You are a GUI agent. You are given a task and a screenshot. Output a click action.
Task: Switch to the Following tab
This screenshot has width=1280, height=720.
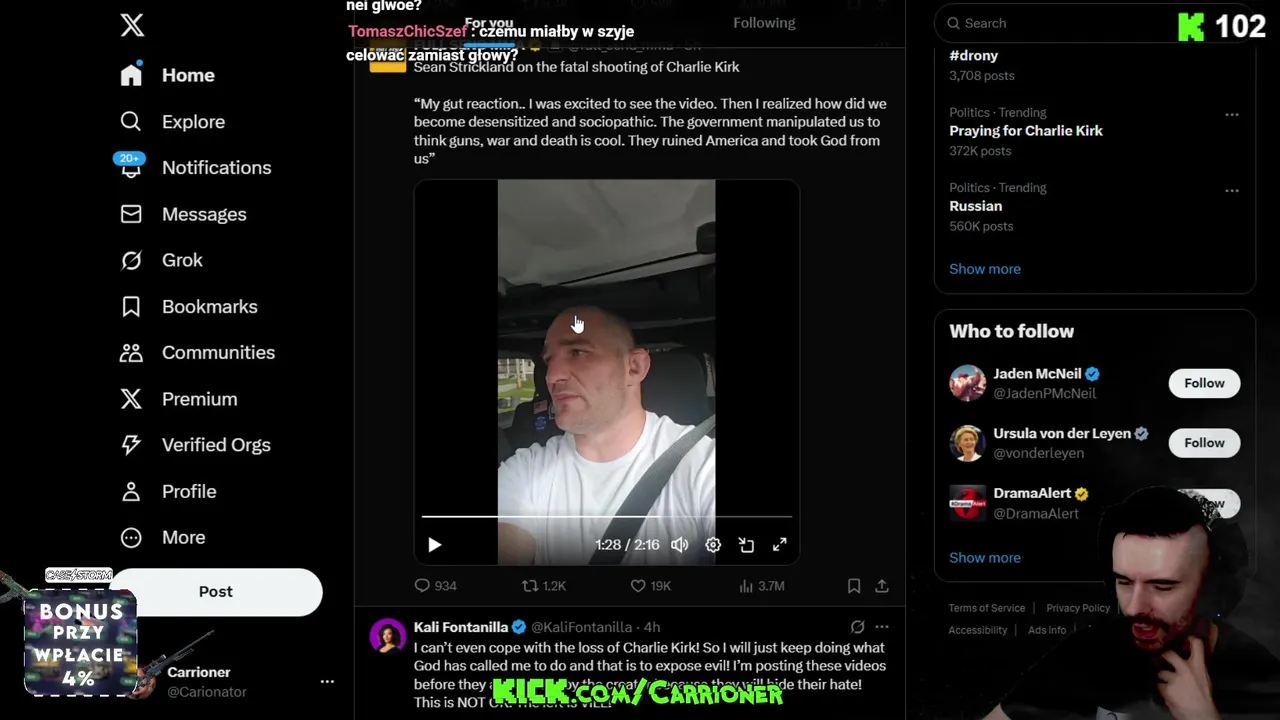pos(764,23)
